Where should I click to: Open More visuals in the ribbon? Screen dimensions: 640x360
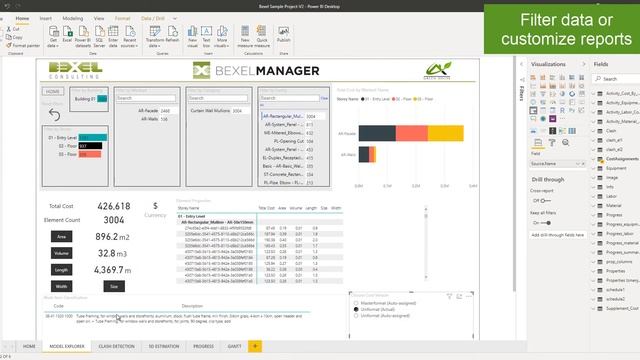pos(222,37)
